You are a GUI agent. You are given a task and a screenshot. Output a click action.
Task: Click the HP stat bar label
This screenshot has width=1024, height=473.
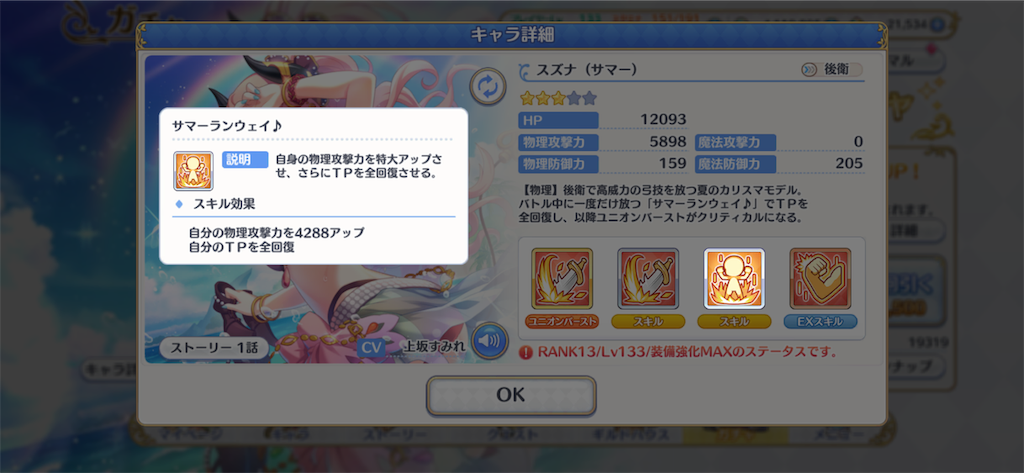click(558, 120)
